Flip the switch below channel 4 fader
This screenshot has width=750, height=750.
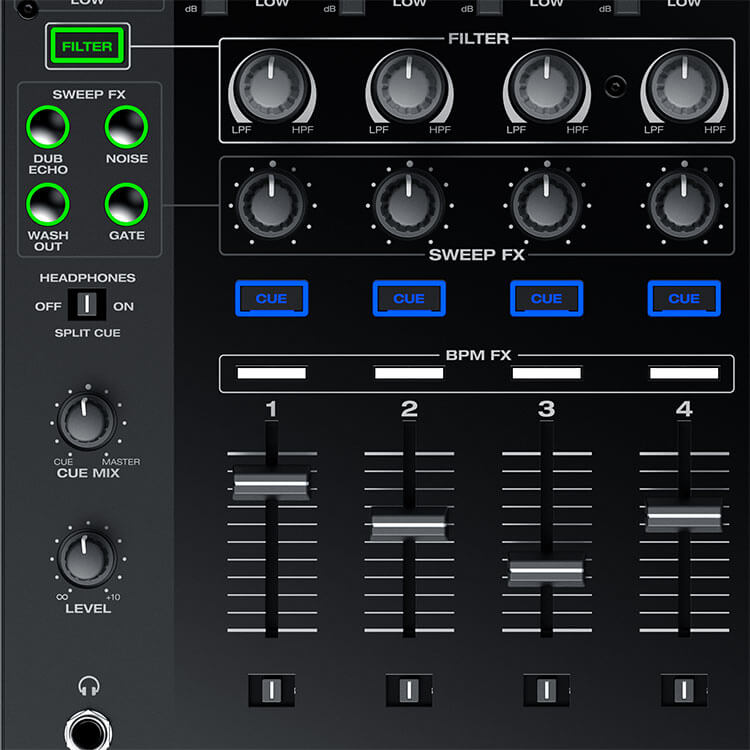pos(684,689)
